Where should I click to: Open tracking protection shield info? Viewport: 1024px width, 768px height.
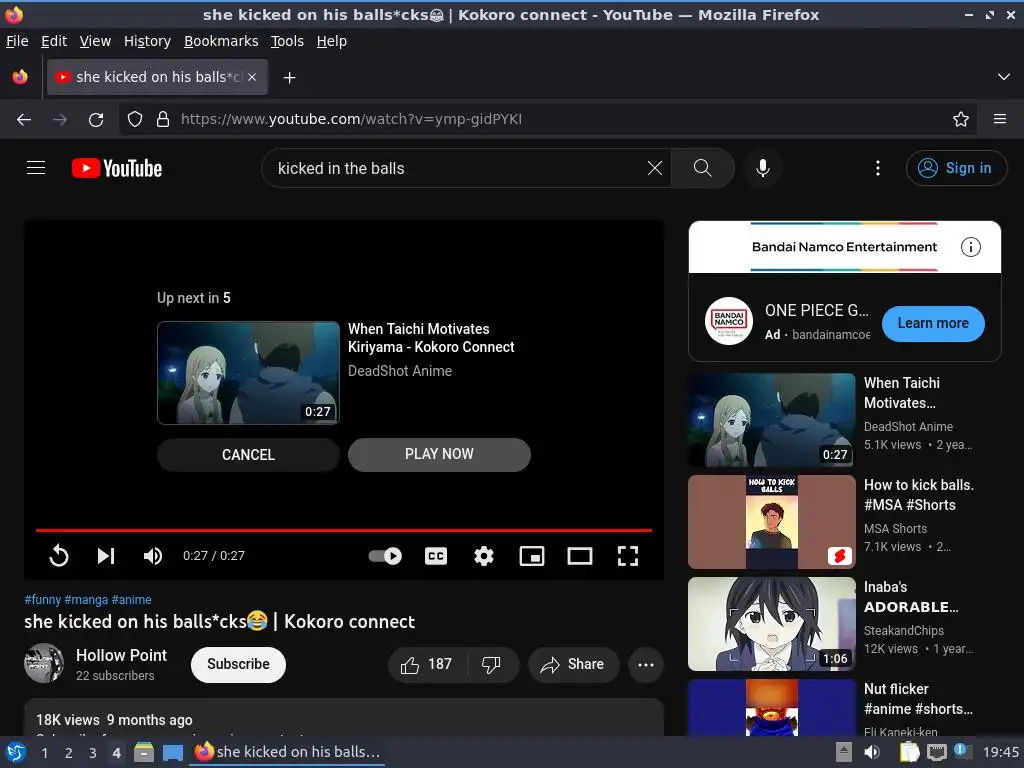135,120
